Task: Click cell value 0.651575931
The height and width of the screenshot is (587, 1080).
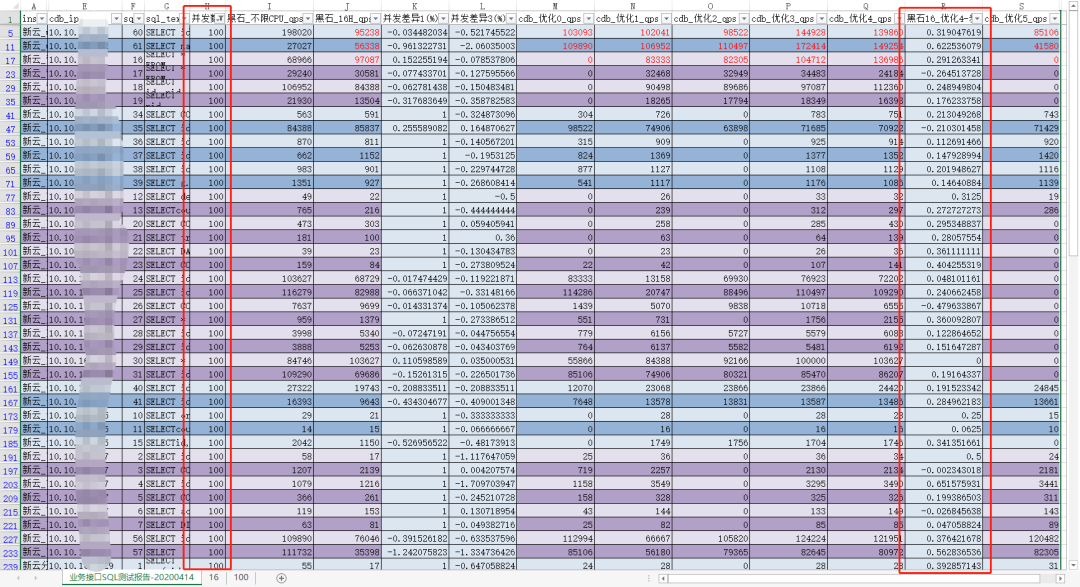Action: tap(944, 484)
